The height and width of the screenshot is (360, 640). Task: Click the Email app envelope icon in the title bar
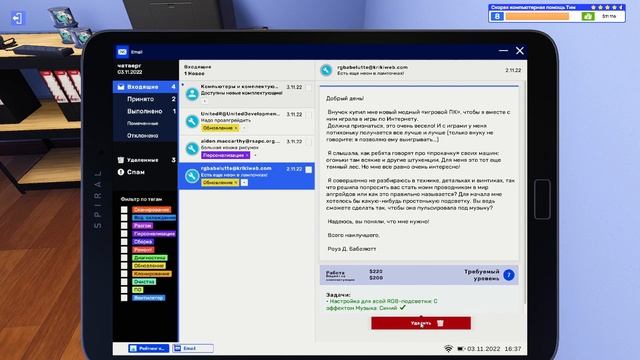coord(122,52)
